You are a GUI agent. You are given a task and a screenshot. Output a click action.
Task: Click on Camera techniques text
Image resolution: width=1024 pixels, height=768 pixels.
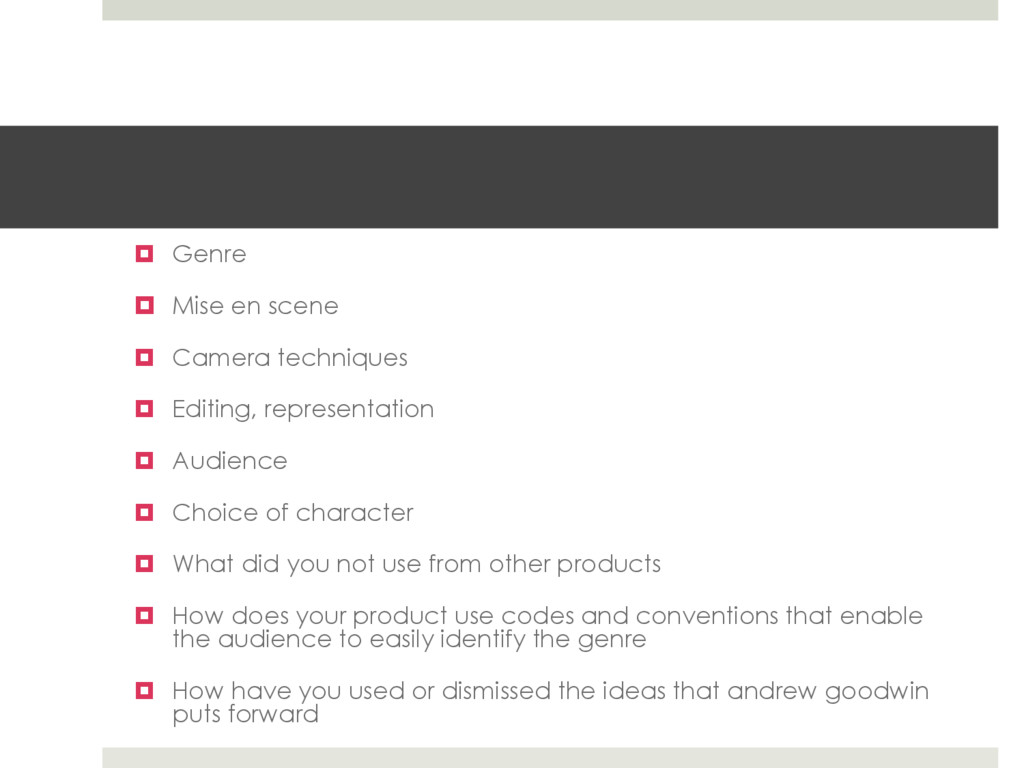point(290,359)
